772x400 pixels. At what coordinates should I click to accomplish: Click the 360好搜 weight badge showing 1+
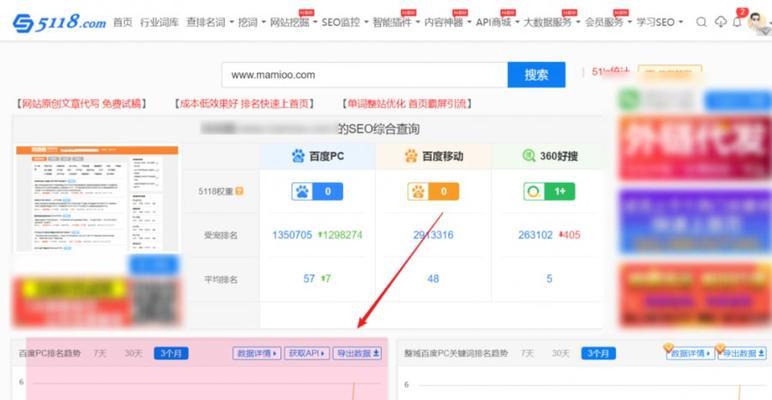coord(549,191)
